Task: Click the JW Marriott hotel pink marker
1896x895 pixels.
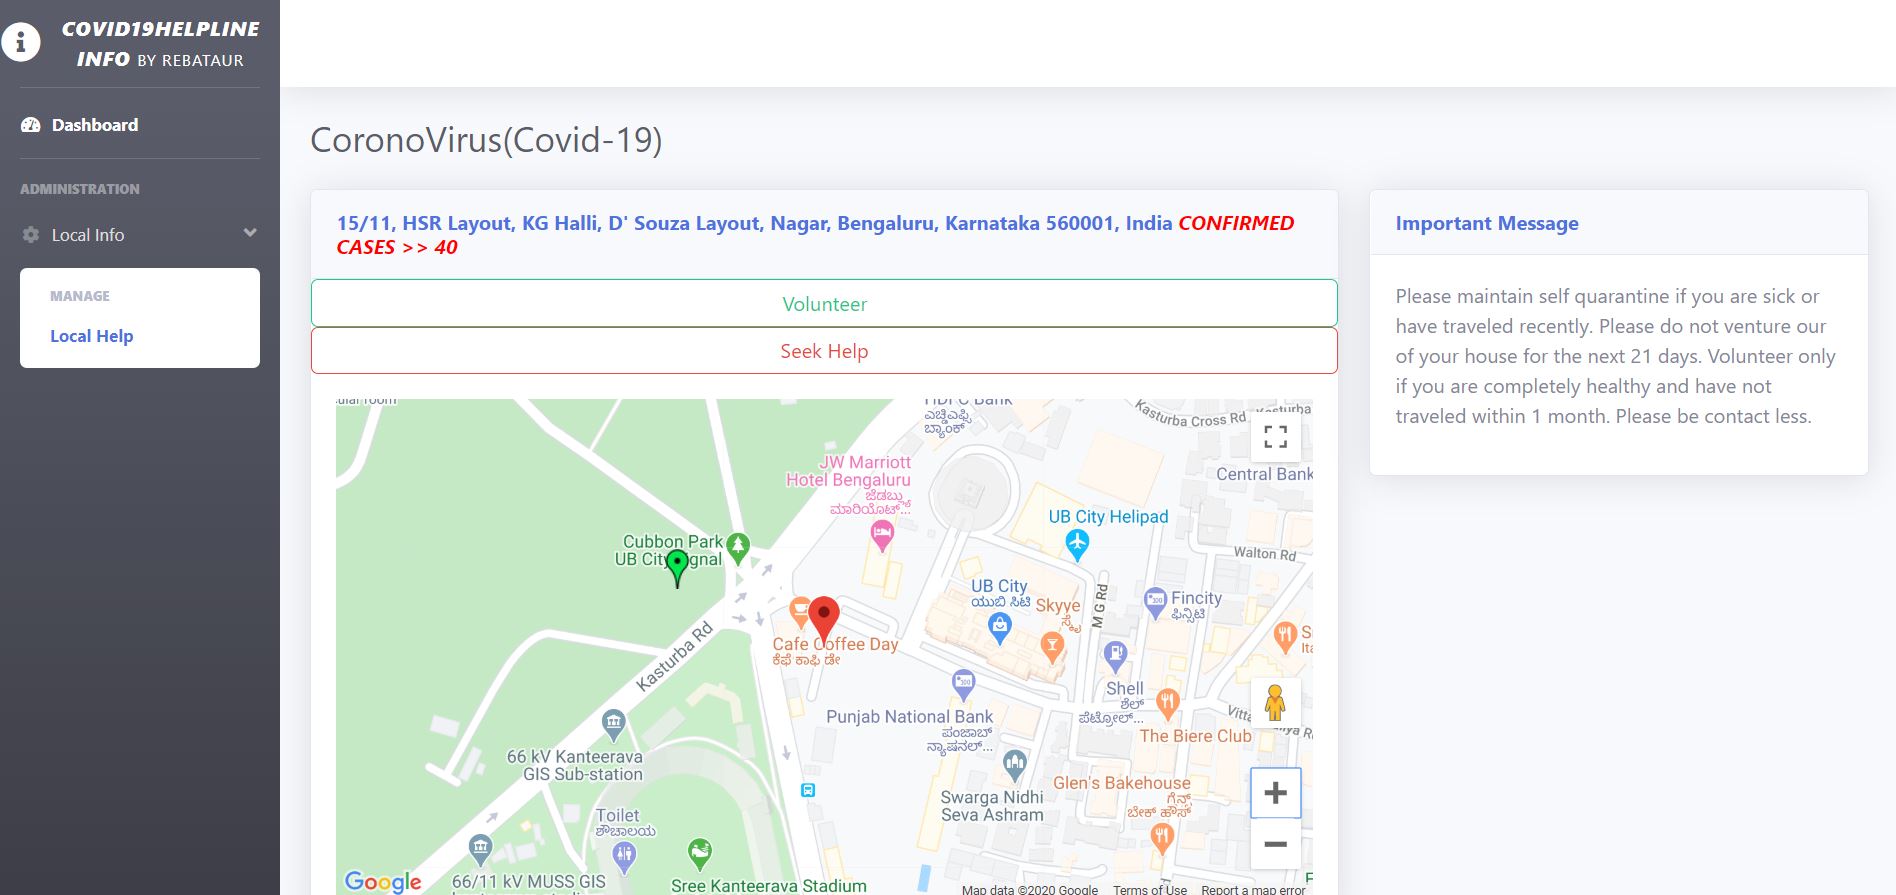Action: 882,536
